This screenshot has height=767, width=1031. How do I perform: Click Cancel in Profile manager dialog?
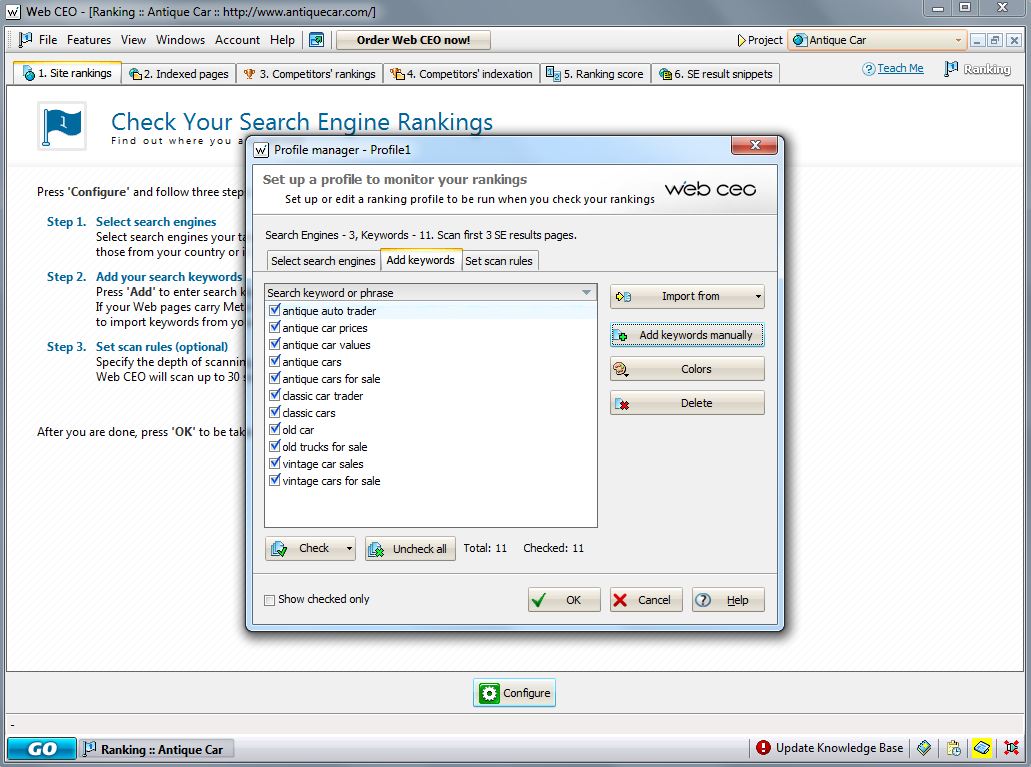point(646,600)
